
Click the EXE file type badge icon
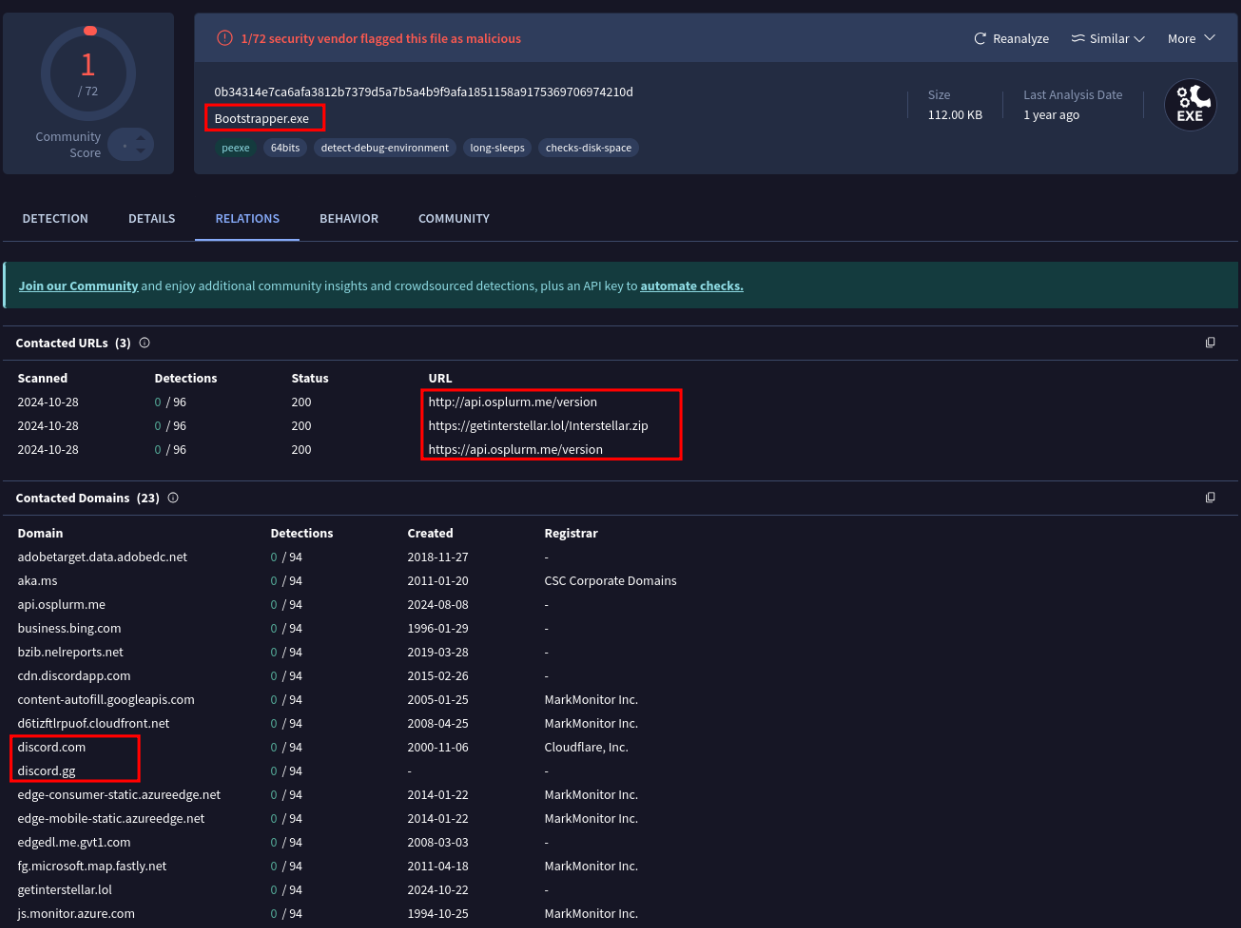(x=1189, y=104)
